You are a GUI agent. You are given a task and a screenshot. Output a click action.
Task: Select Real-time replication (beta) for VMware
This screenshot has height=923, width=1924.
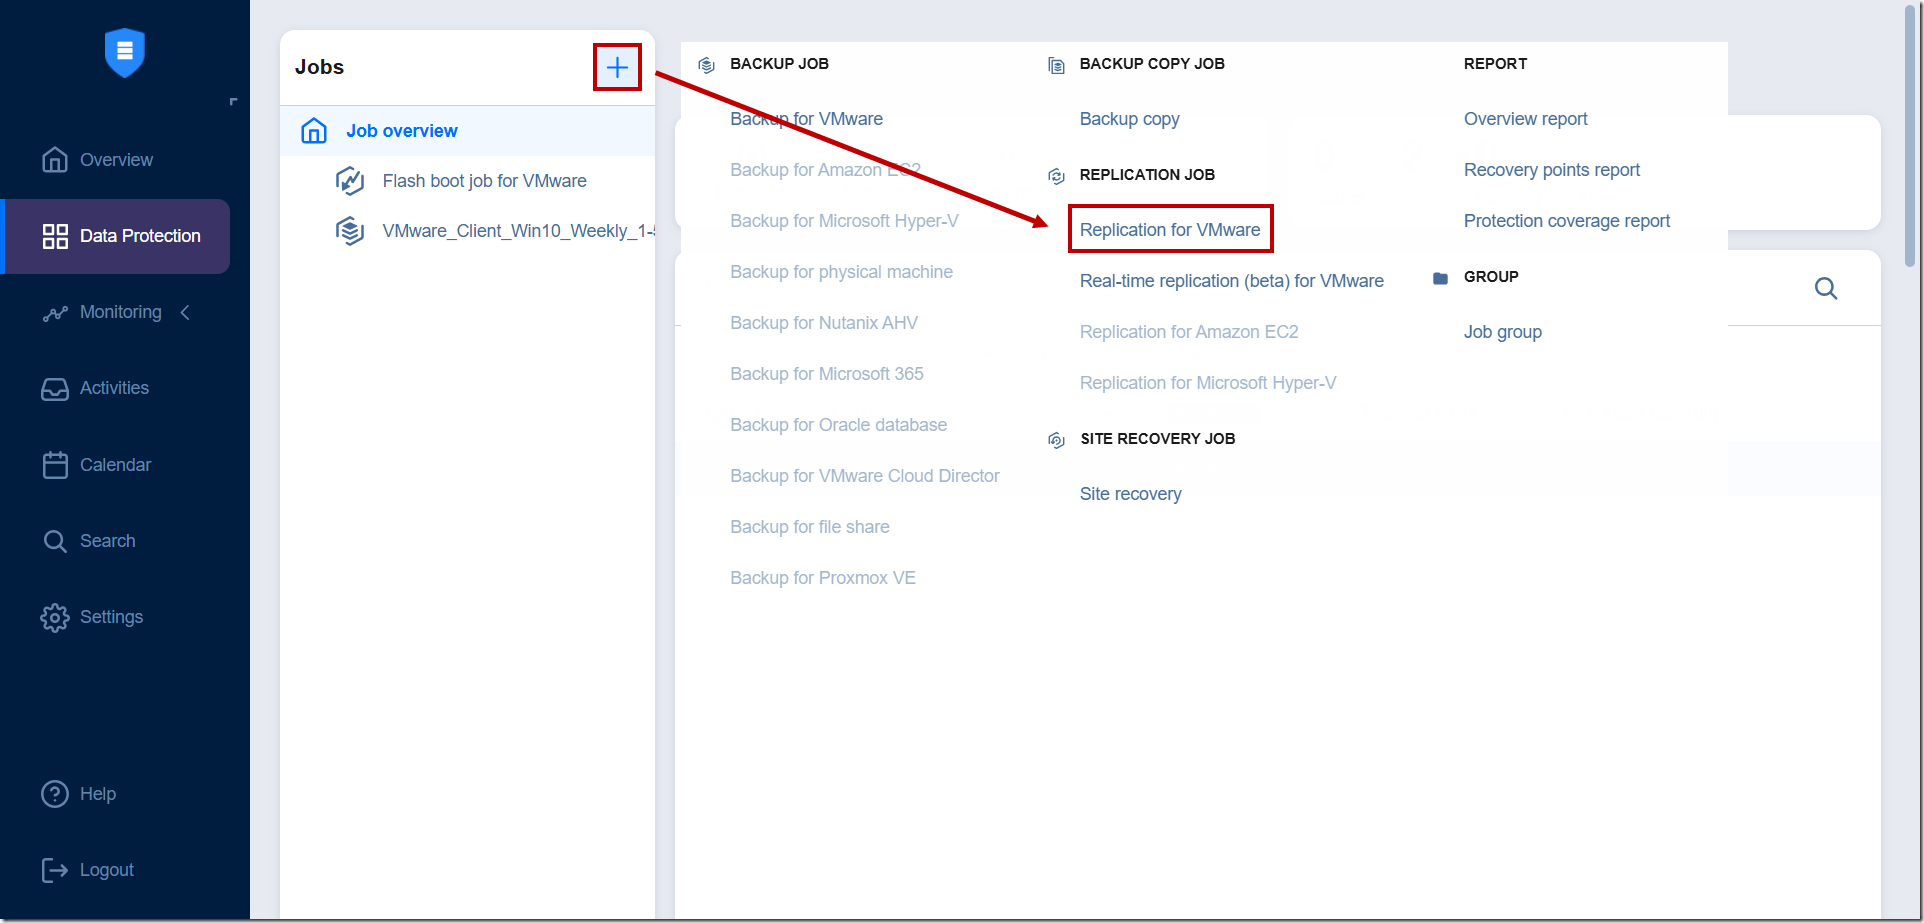point(1231,281)
